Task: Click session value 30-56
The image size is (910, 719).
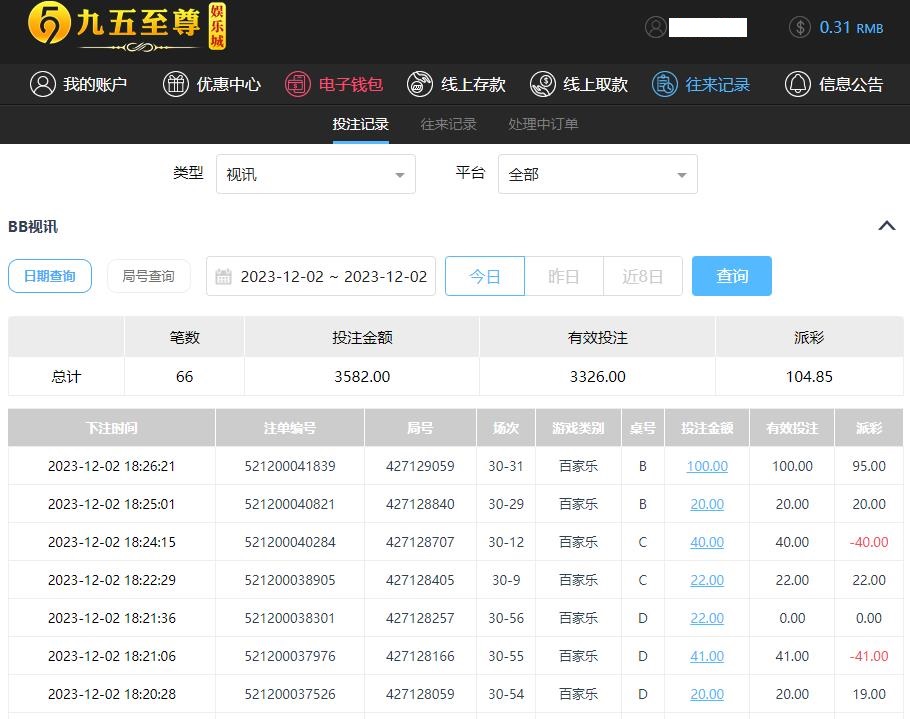Action: click(506, 618)
